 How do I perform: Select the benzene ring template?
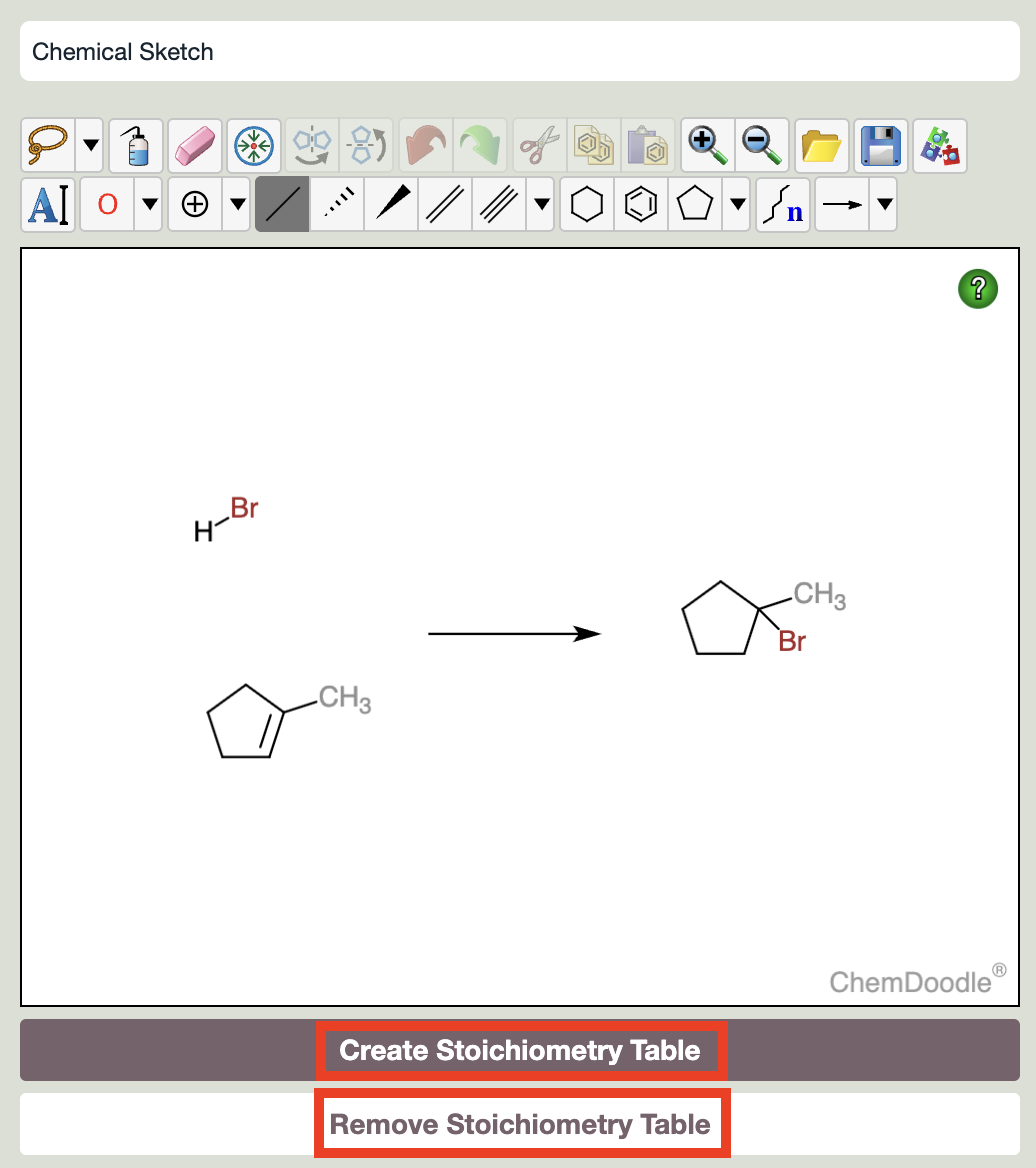point(640,204)
